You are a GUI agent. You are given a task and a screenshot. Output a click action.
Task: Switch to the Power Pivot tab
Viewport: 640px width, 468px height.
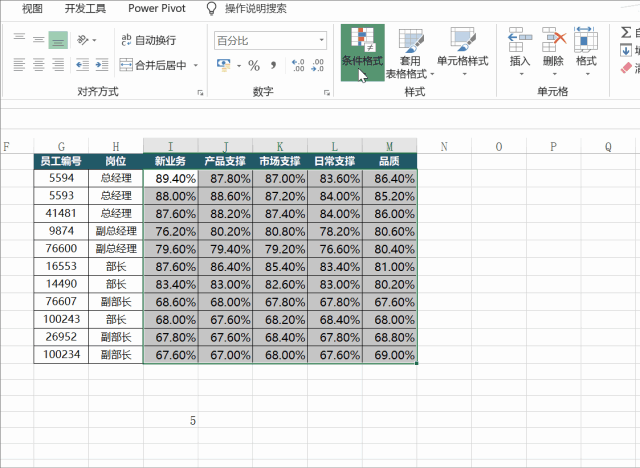point(156,8)
